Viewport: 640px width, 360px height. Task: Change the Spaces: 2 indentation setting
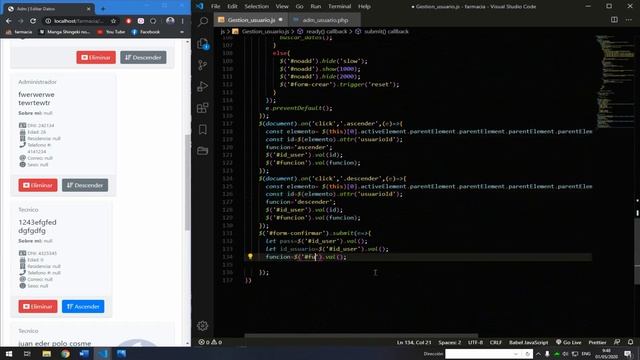(449, 342)
